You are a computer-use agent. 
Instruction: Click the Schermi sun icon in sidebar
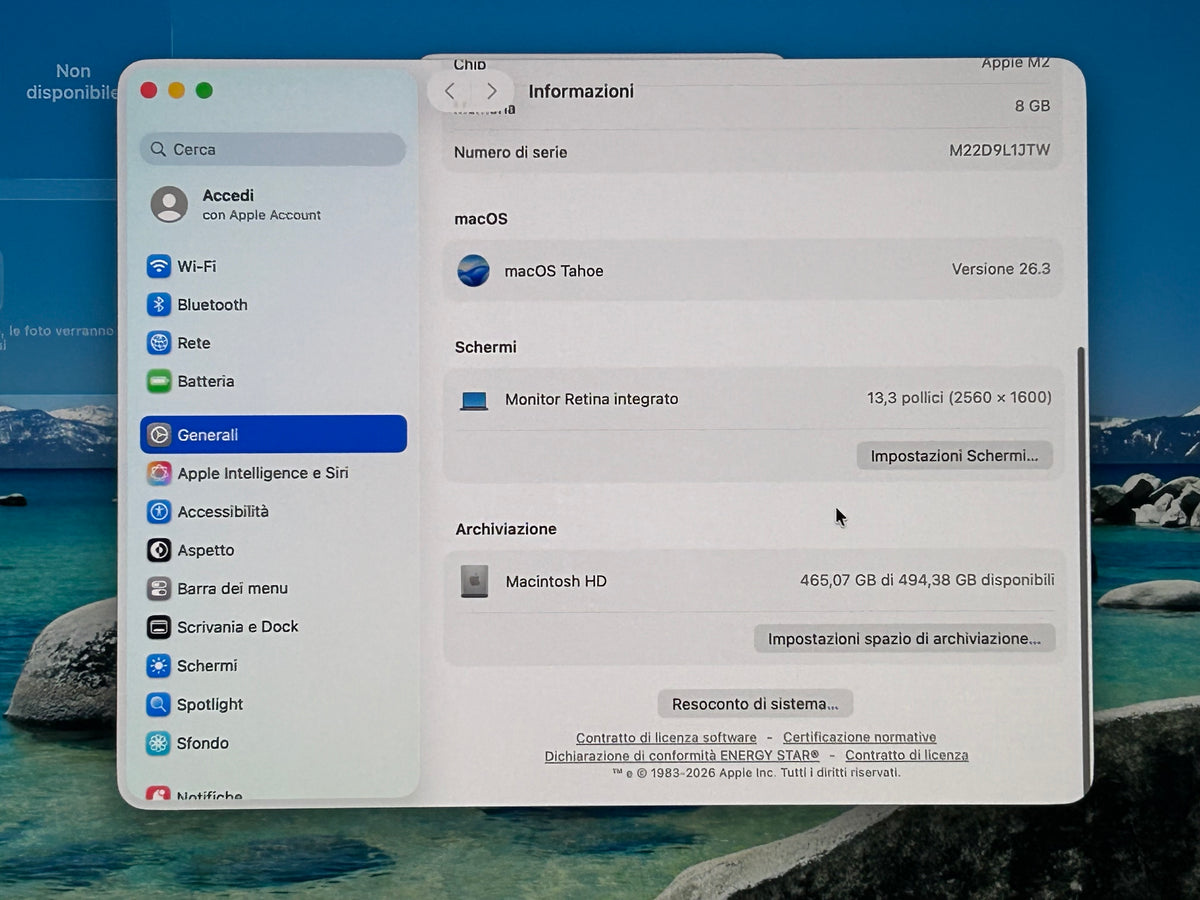[159, 666]
